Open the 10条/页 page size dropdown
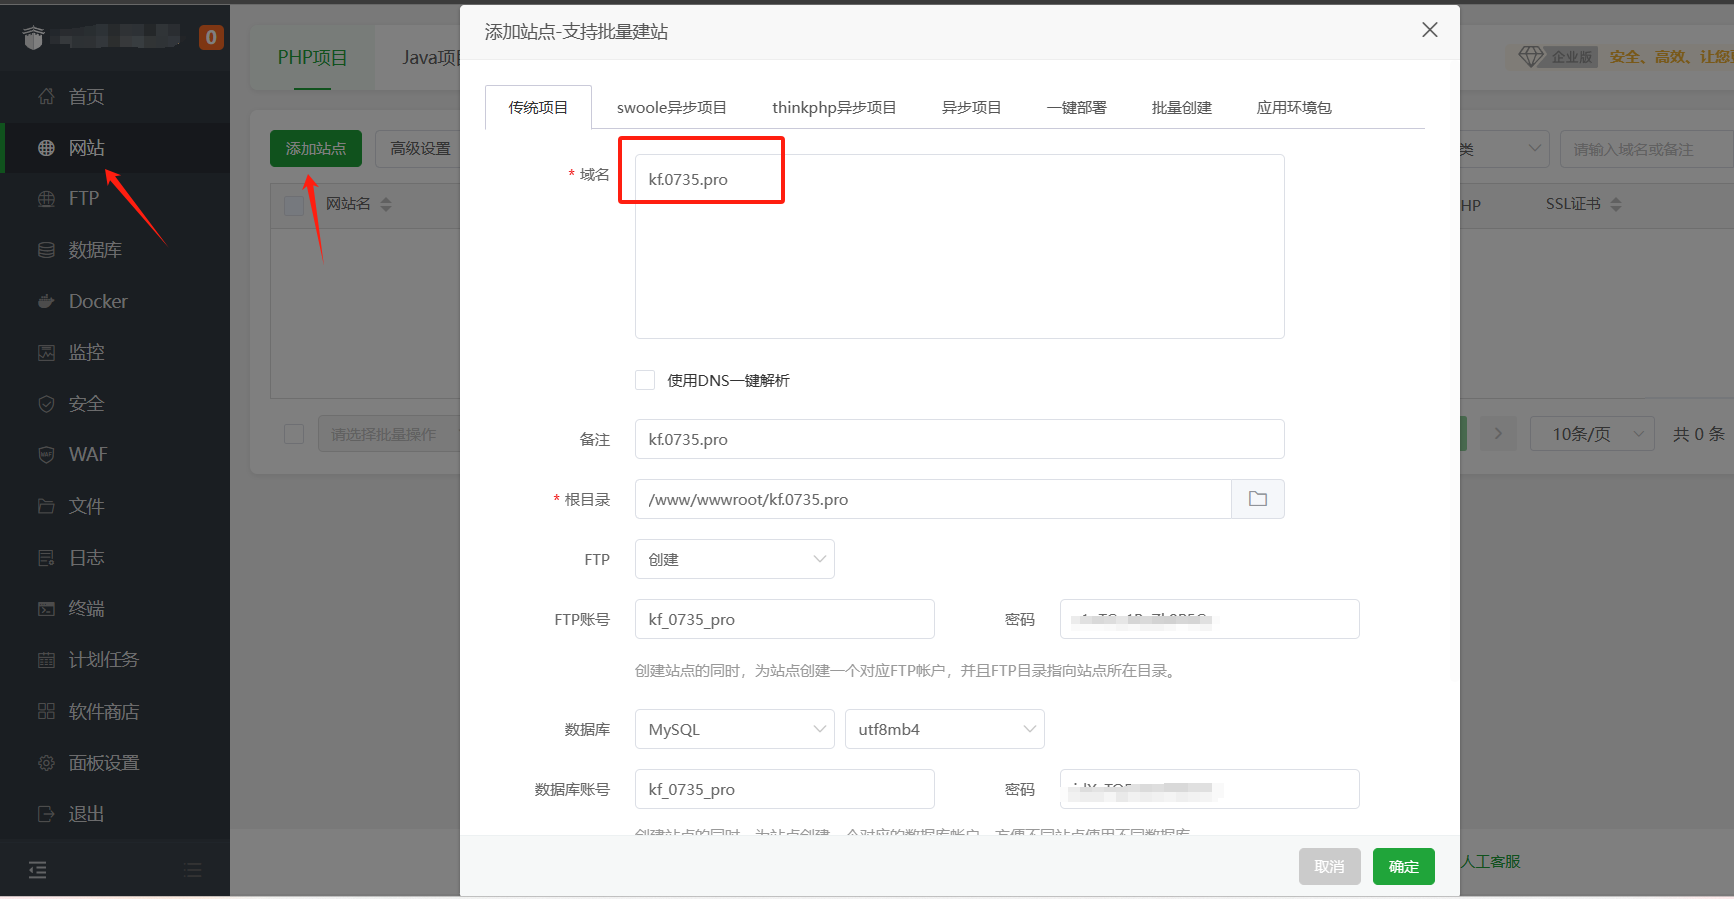1734x899 pixels. tap(1592, 434)
